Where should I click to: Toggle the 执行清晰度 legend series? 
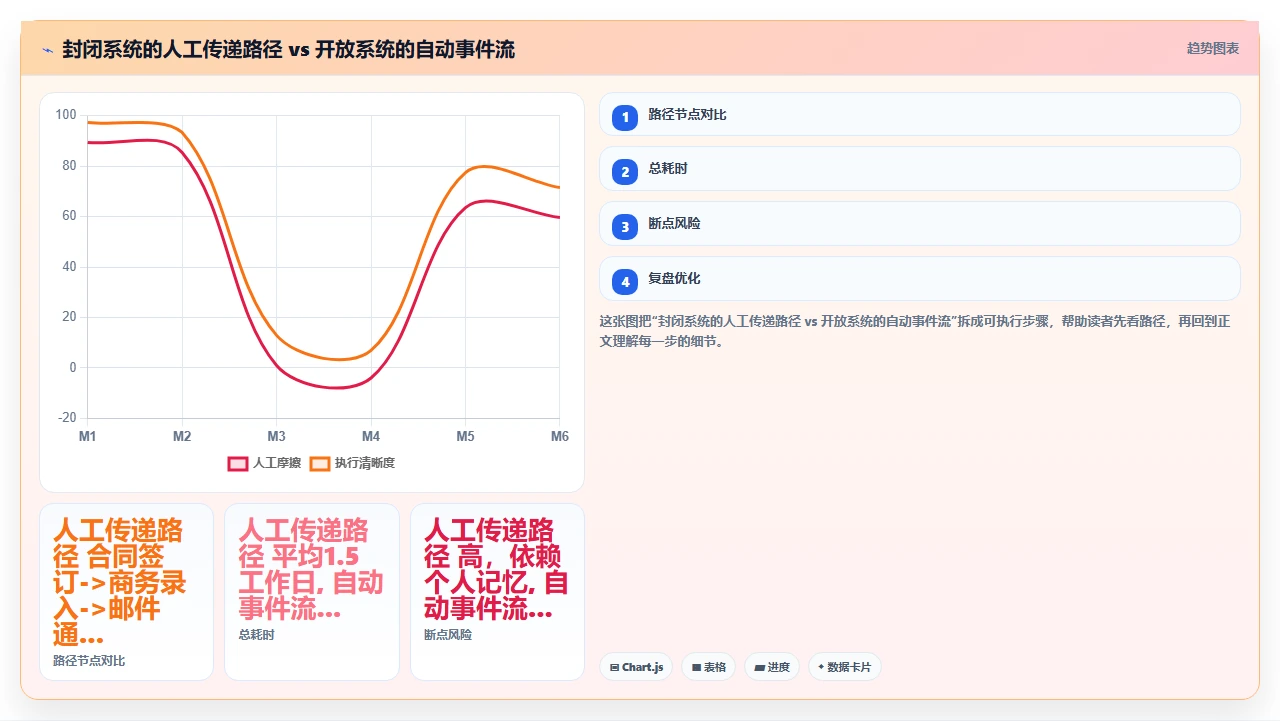tap(353, 463)
